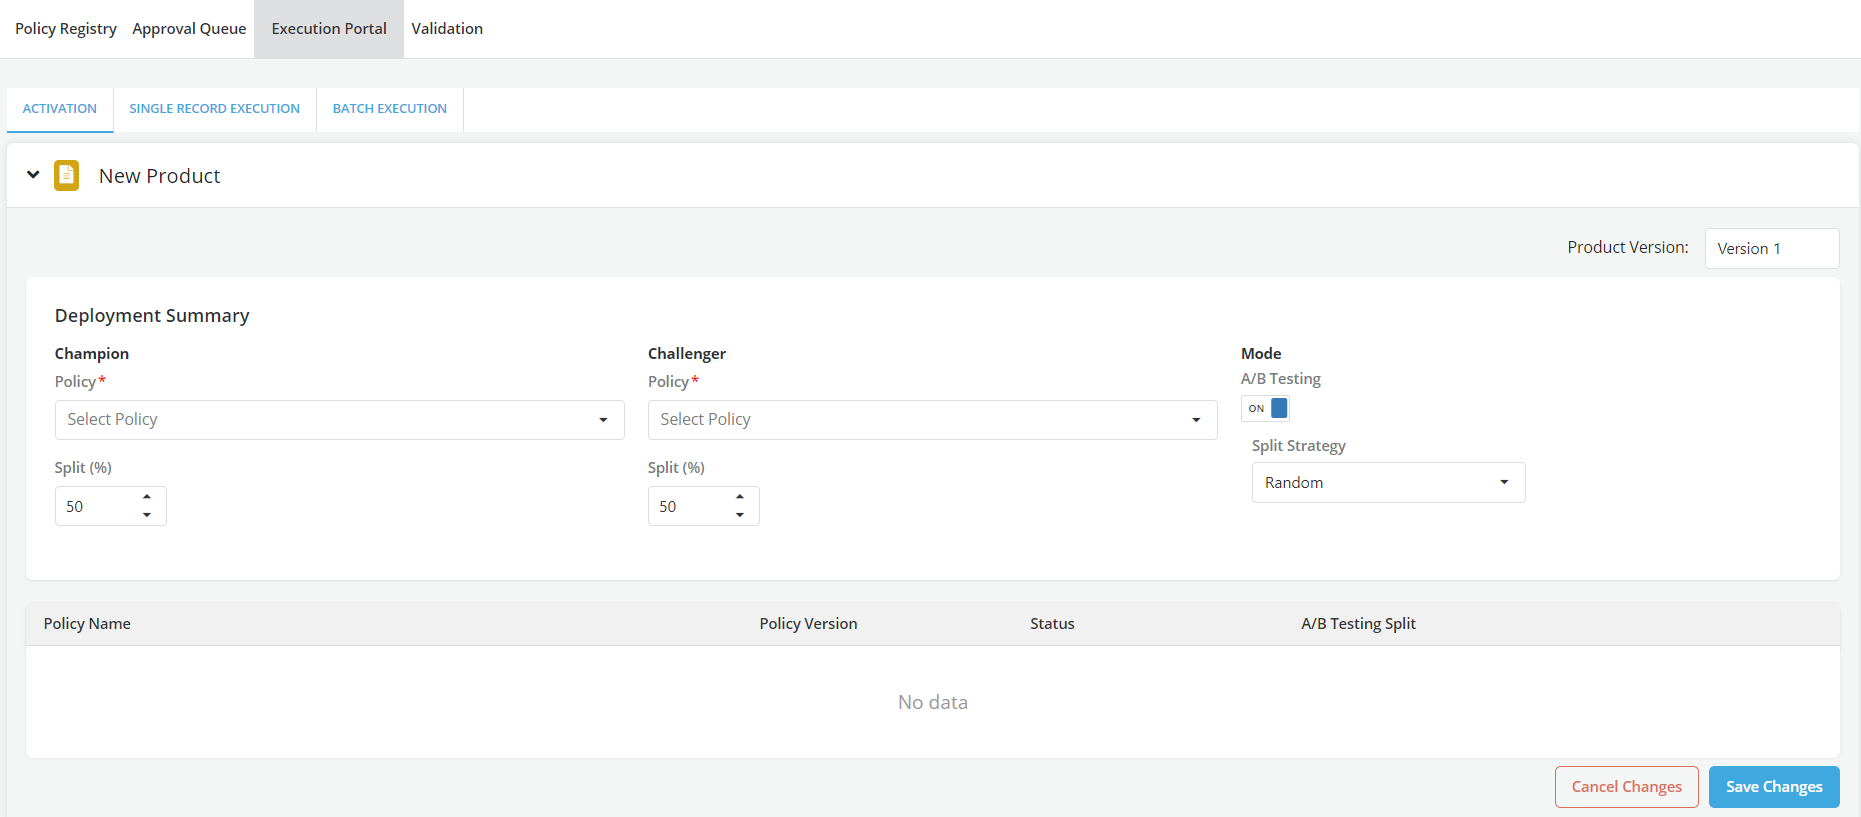The width and height of the screenshot is (1861, 817).
Task: Click the Product Version field
Action: (x=1771, y=249)
